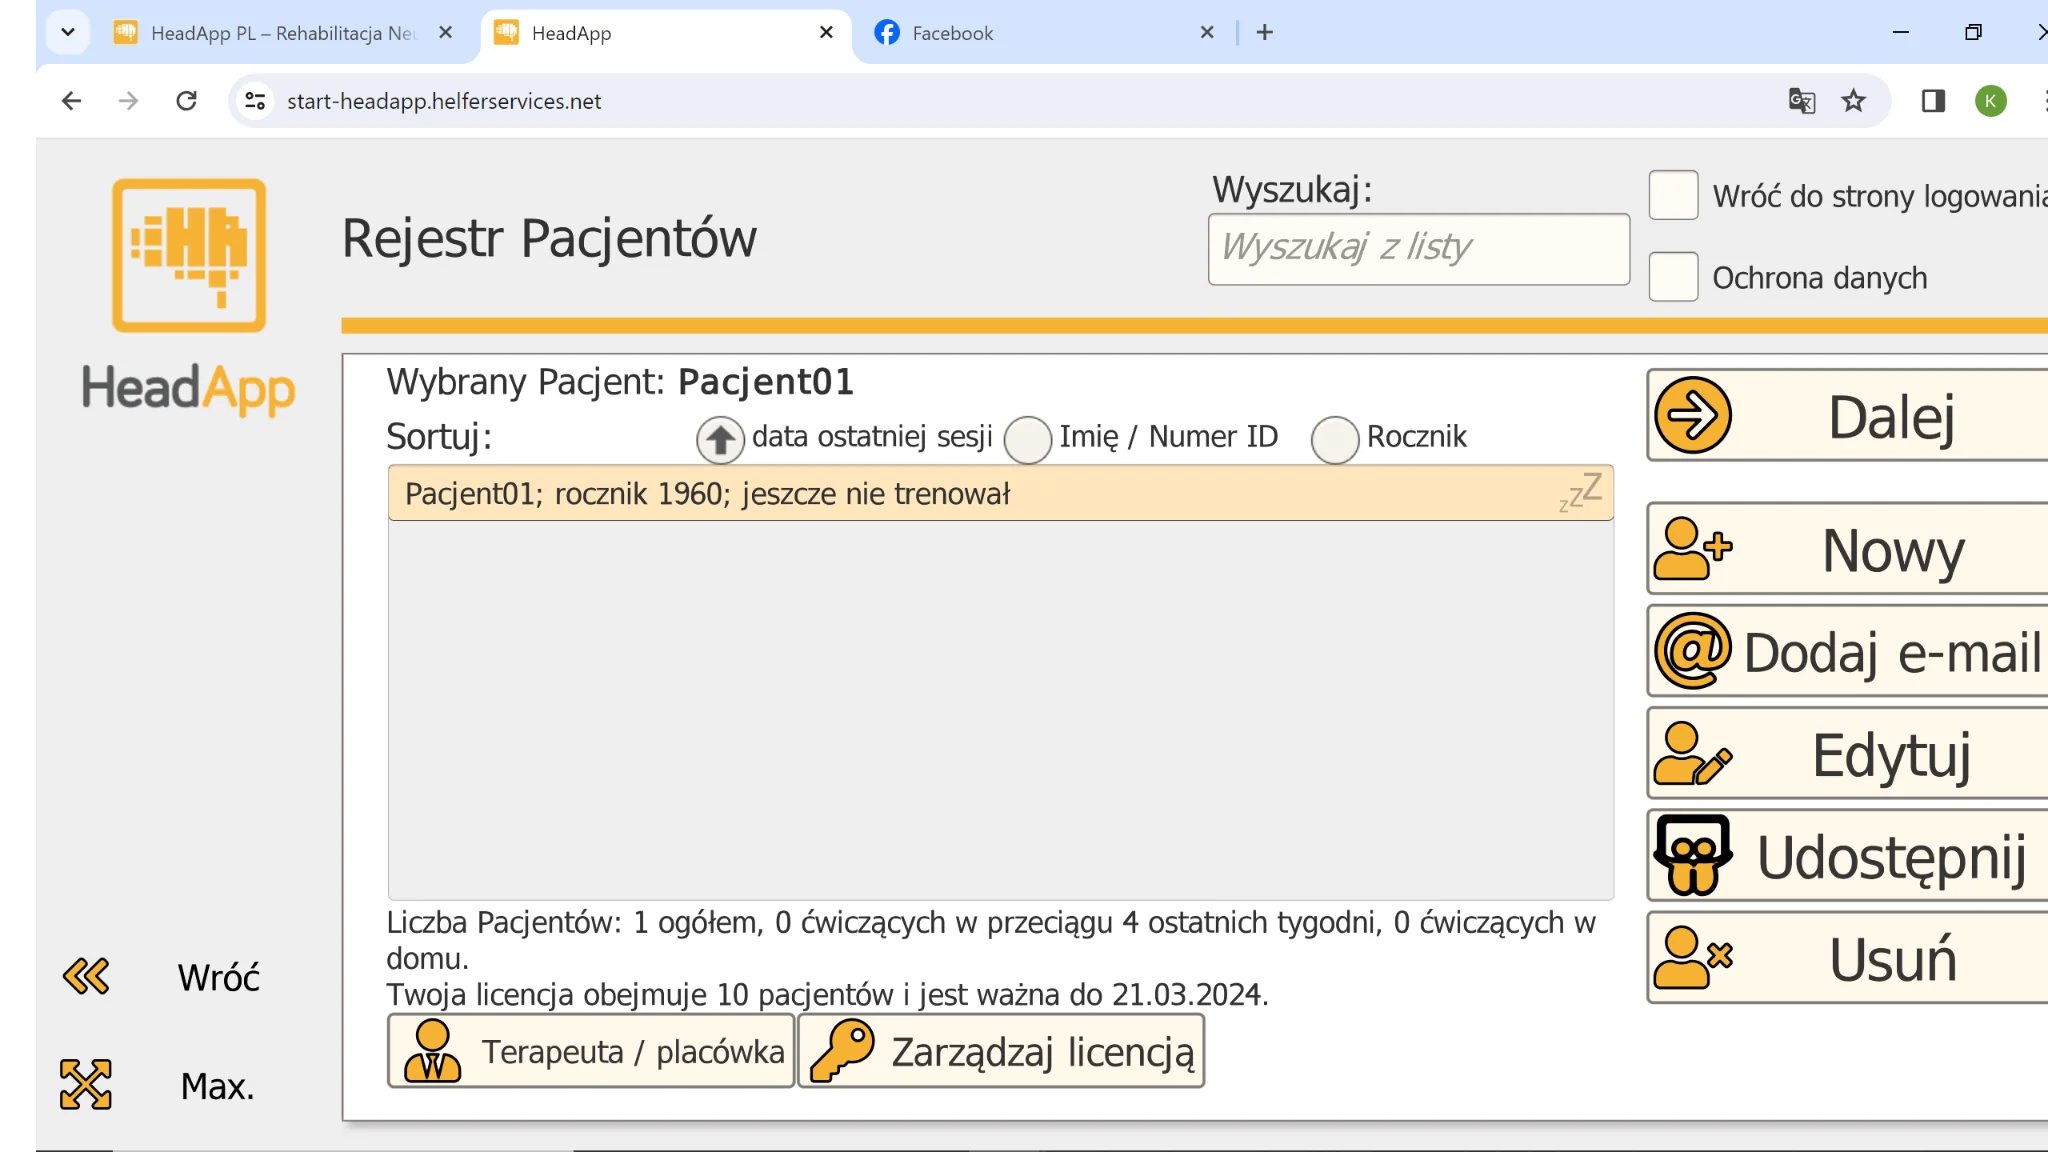This screenshot has height=1152, width=2048.
Task: Switch to the HeadApp tab
Action: coord(666,33)
